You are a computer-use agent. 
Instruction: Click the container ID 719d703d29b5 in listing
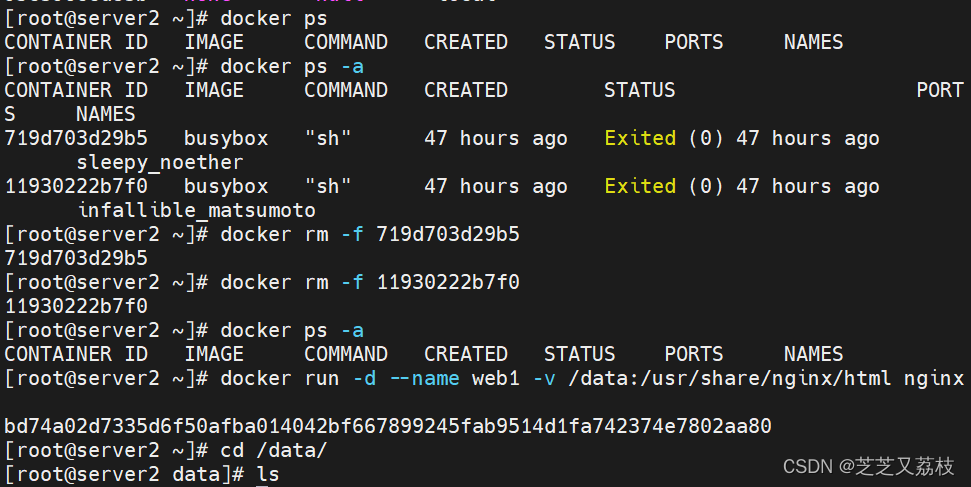pos(76,138)
